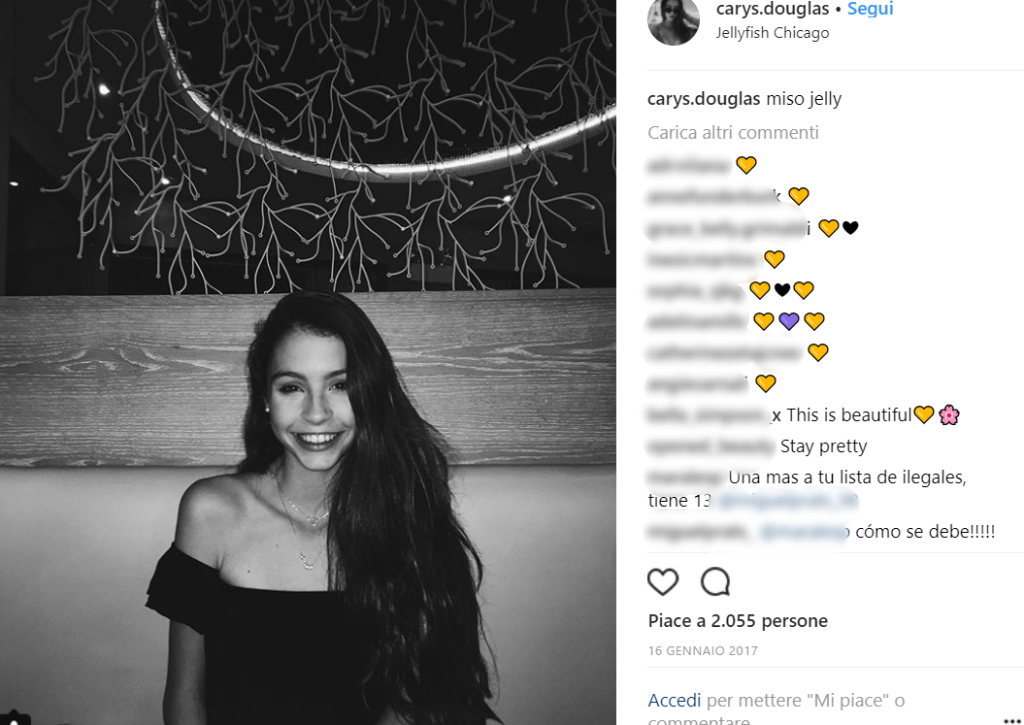Expand comments with Carica altri commenti
This screenshot has height=725, width=1024.
[733, 132]
